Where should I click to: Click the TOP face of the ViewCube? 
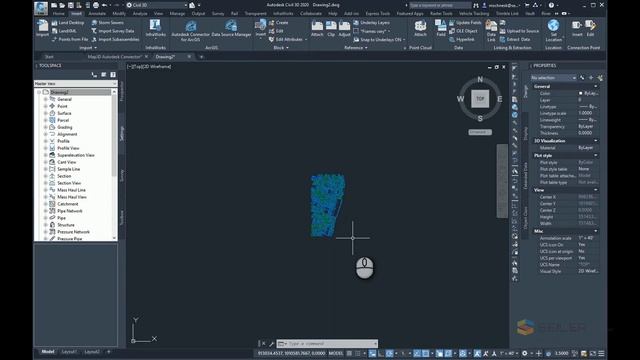[480, 99]
